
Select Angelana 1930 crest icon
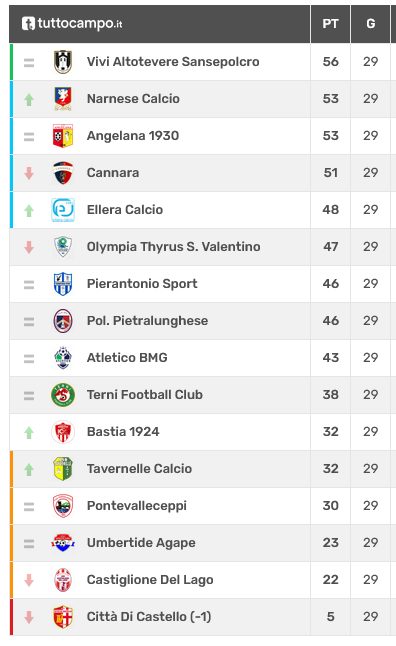pyautogui.click(x=63, y=136)
